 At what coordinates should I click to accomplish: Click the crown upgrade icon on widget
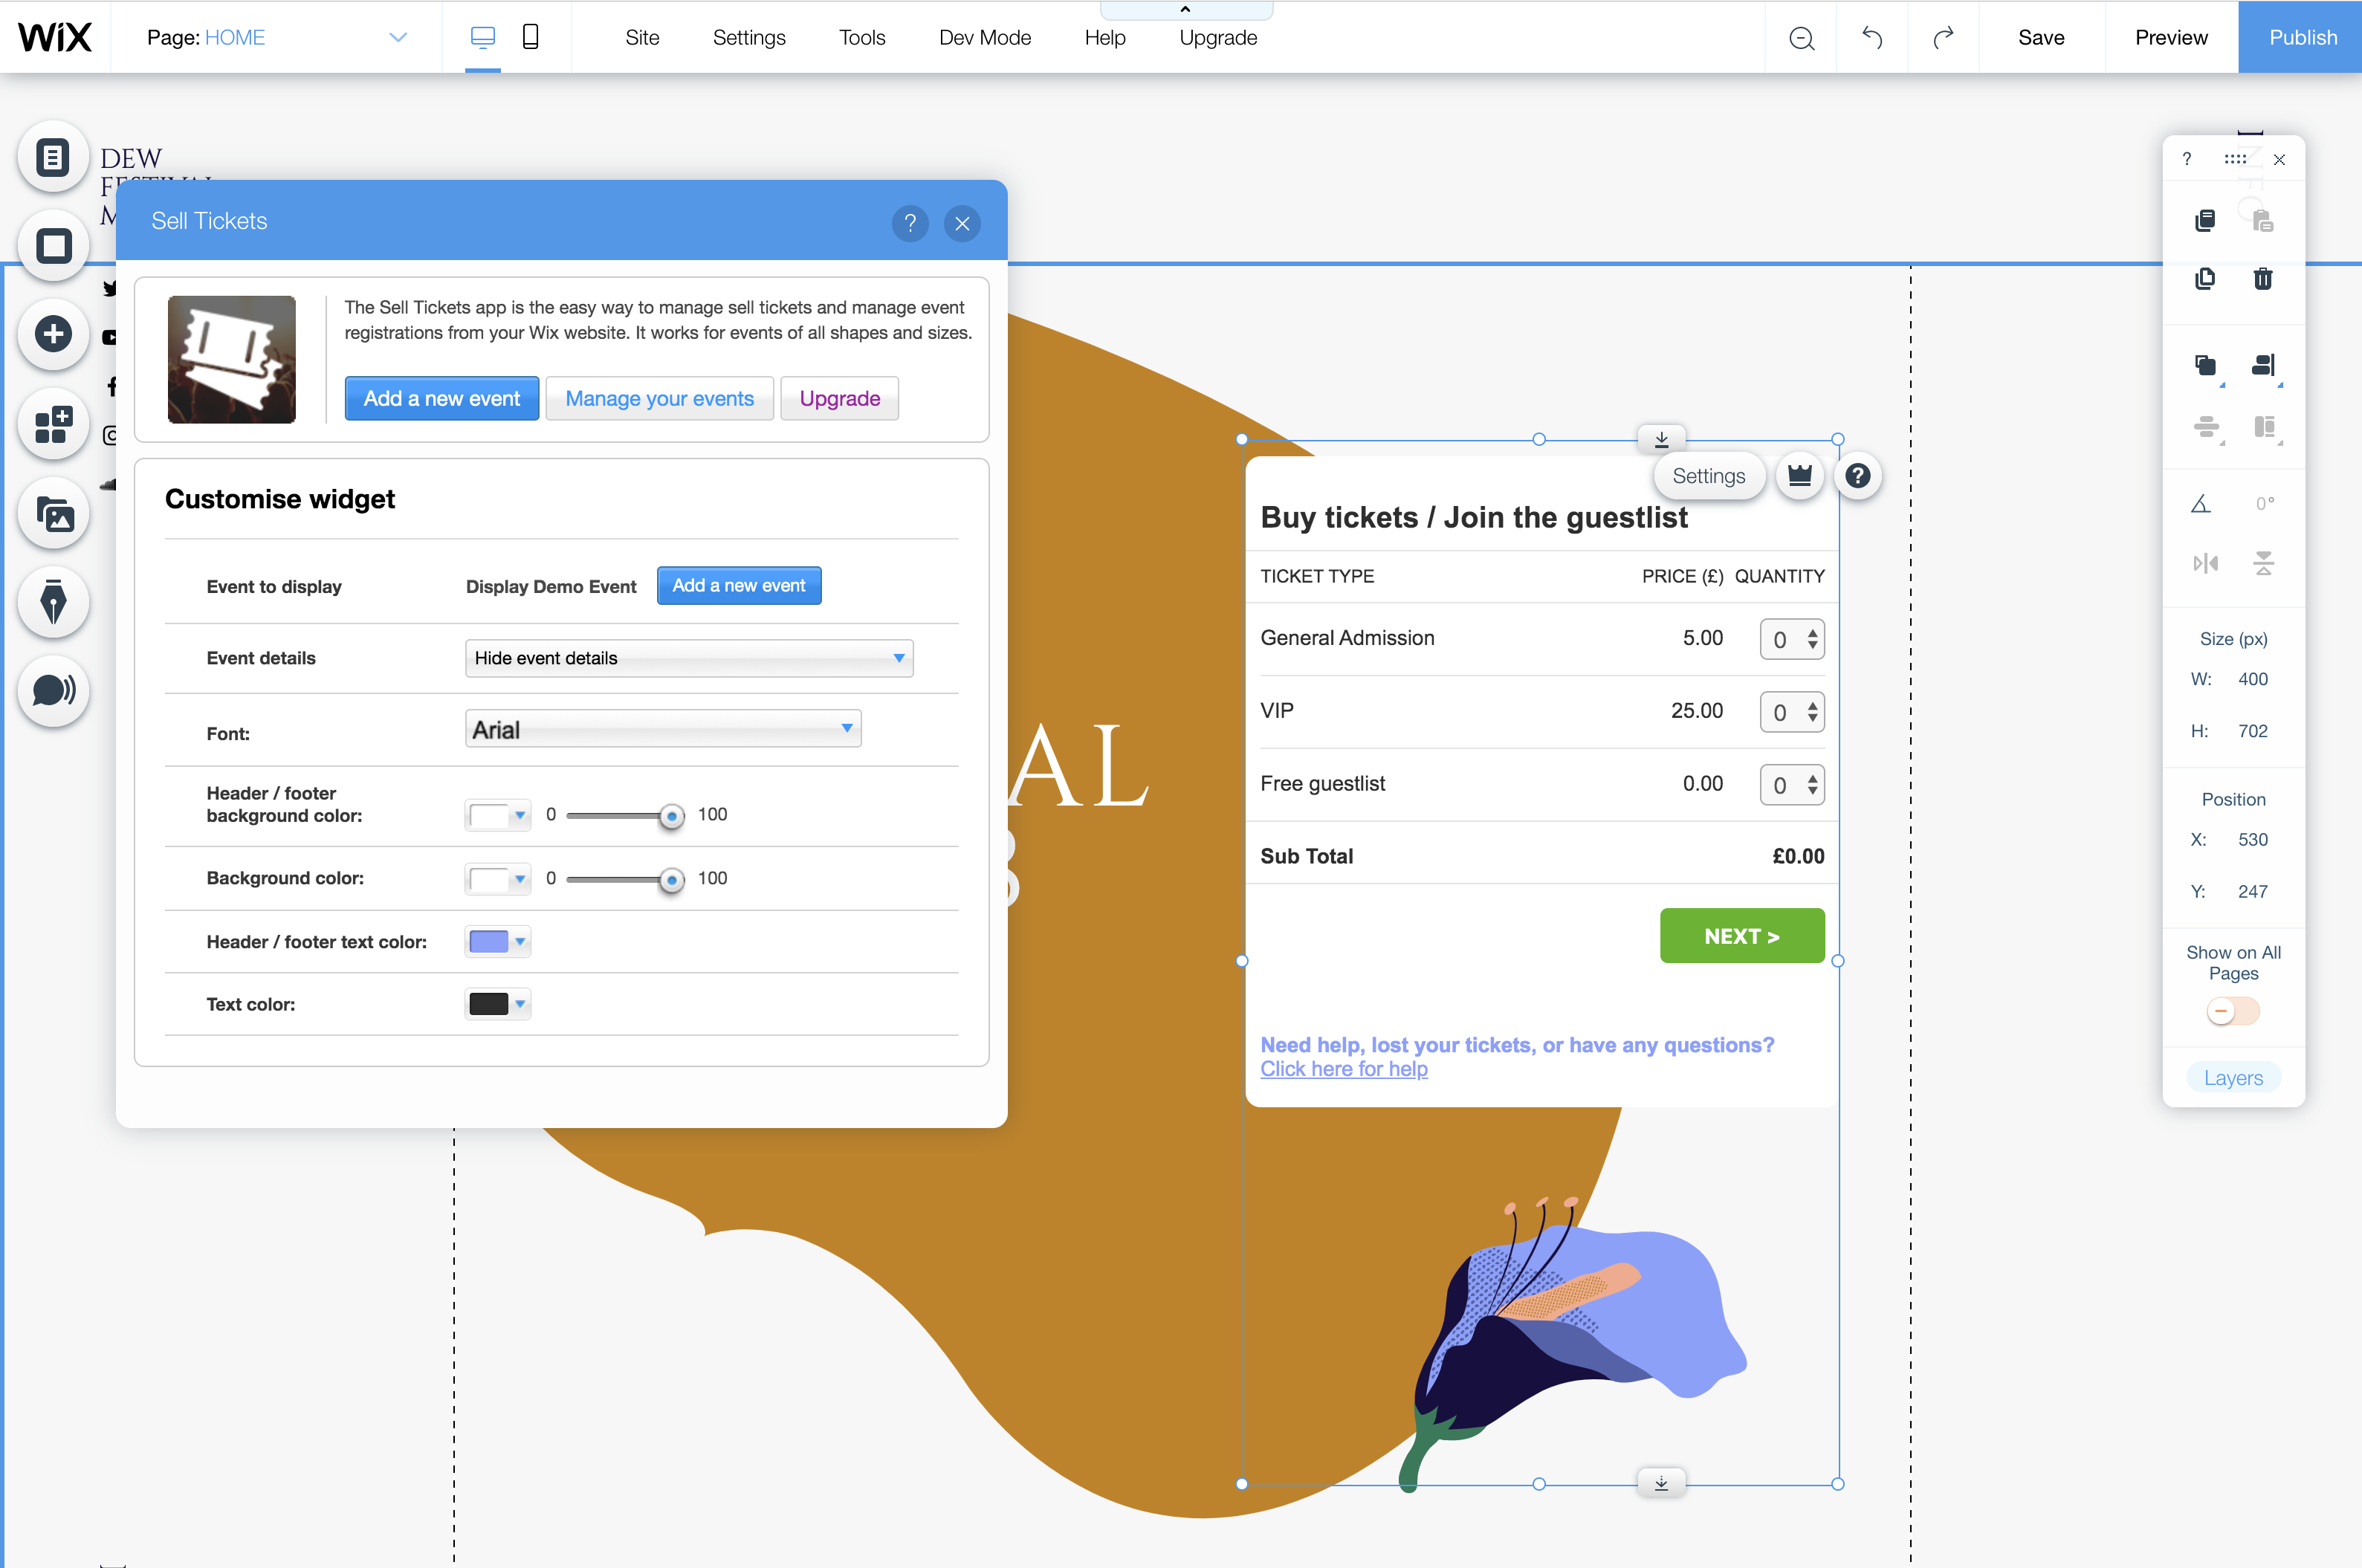click(1800, 476)
